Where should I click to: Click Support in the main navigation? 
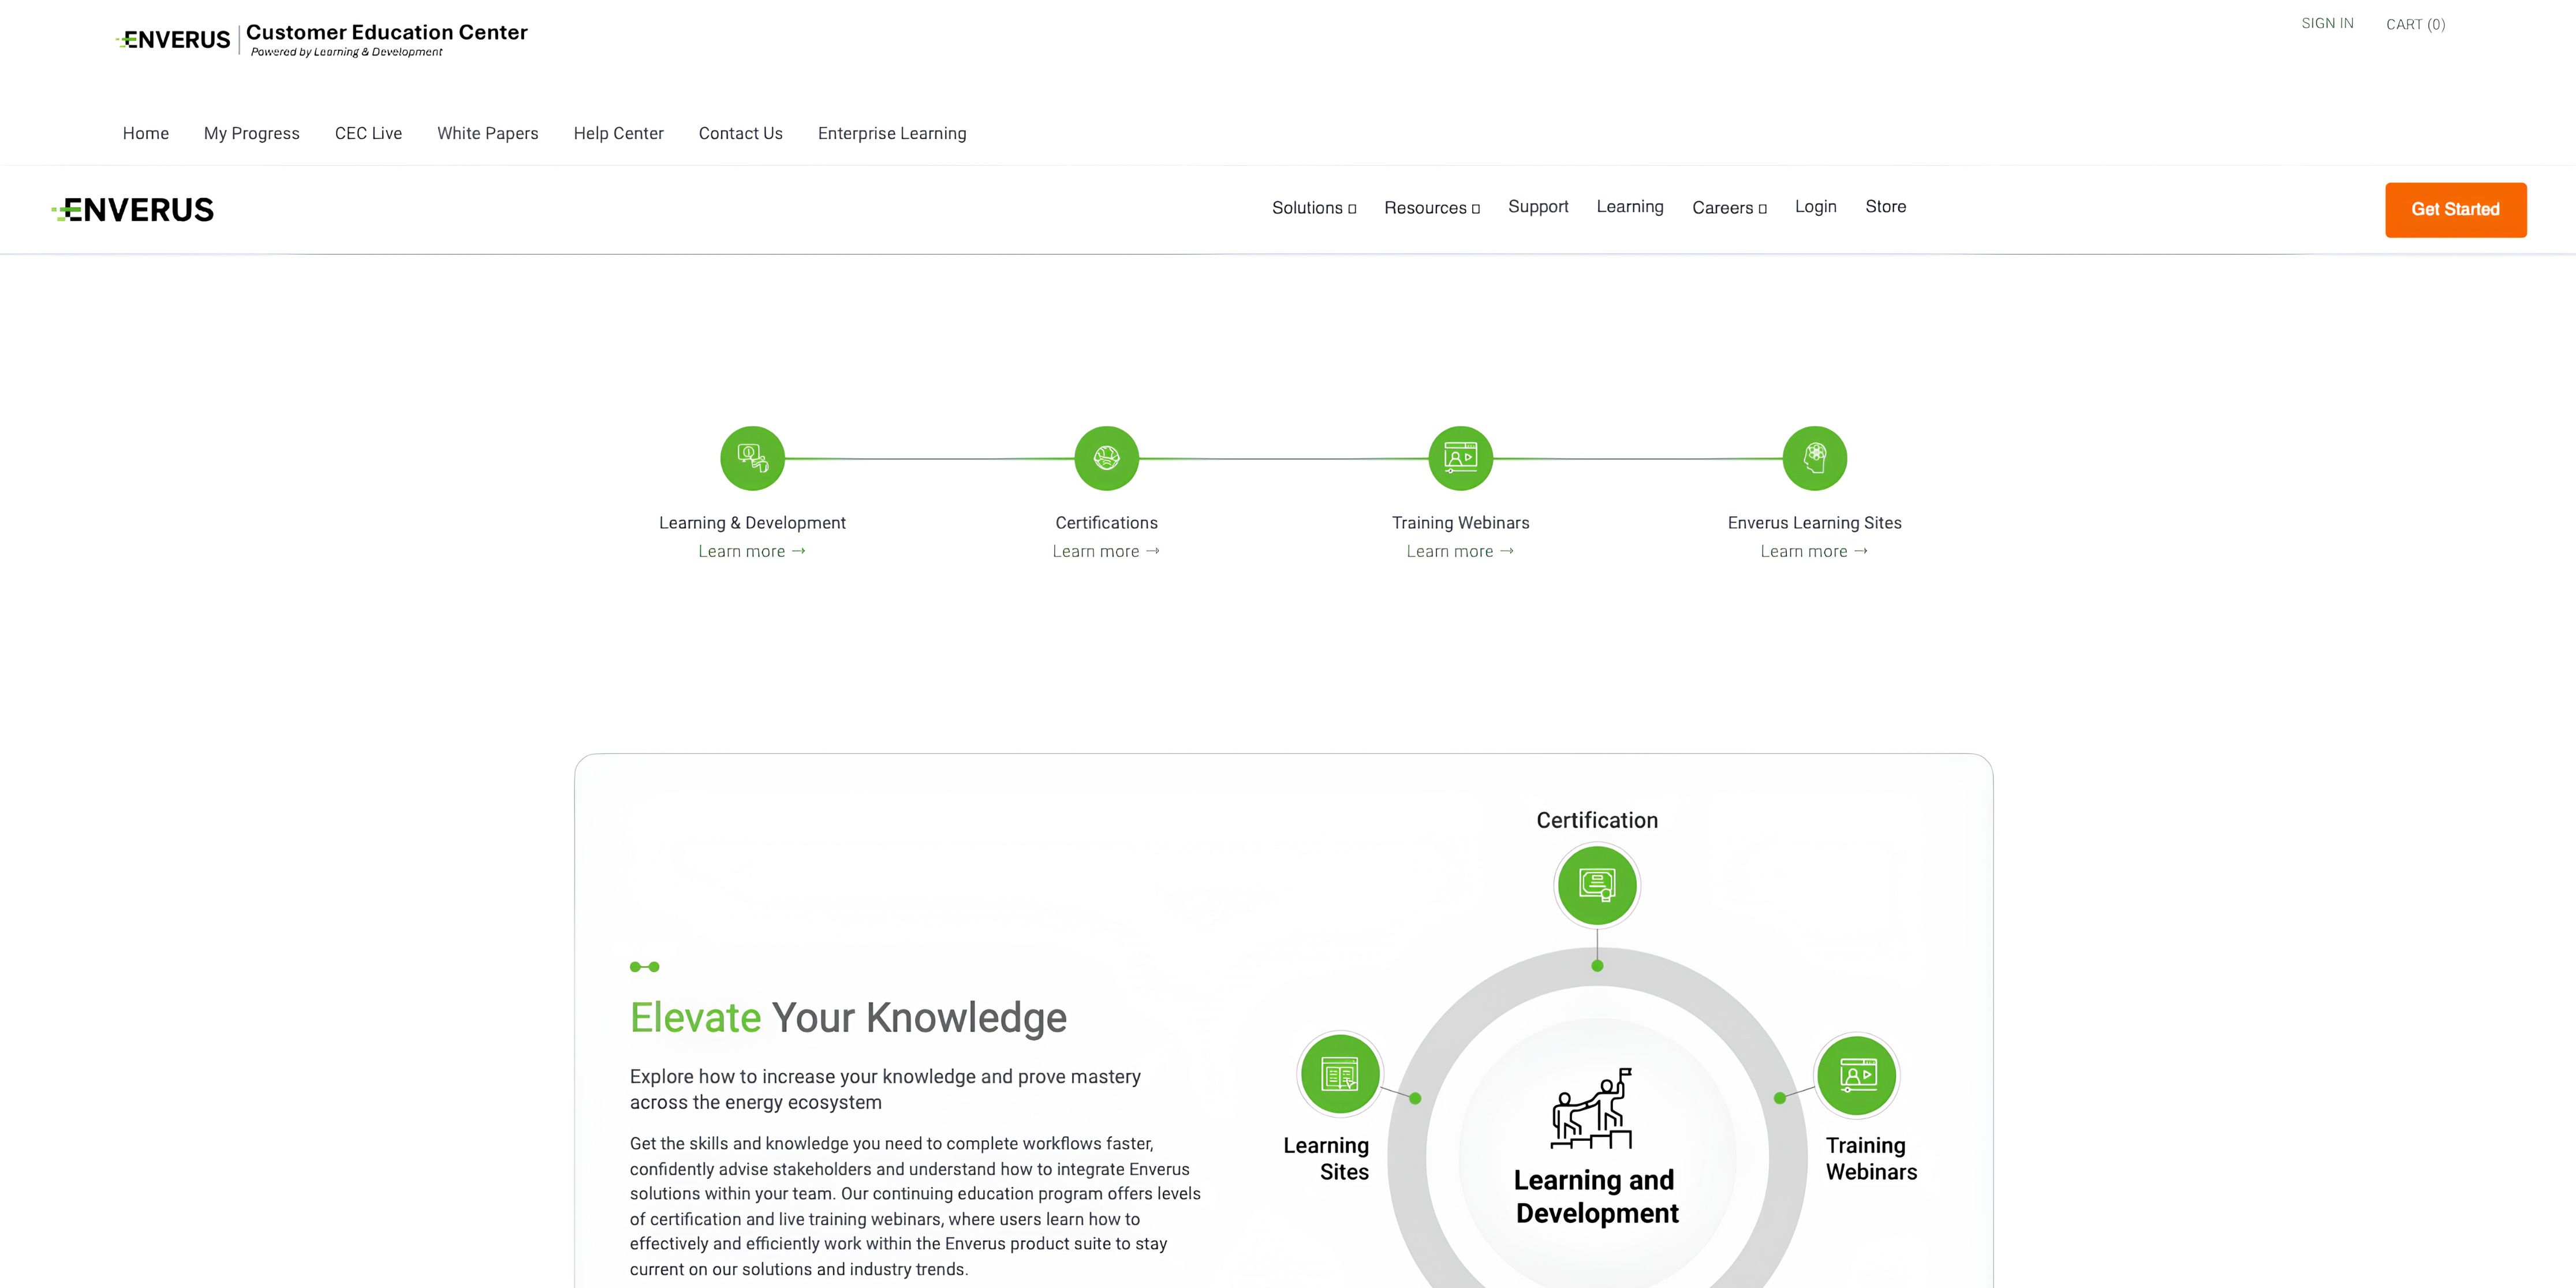point(1538,207)
